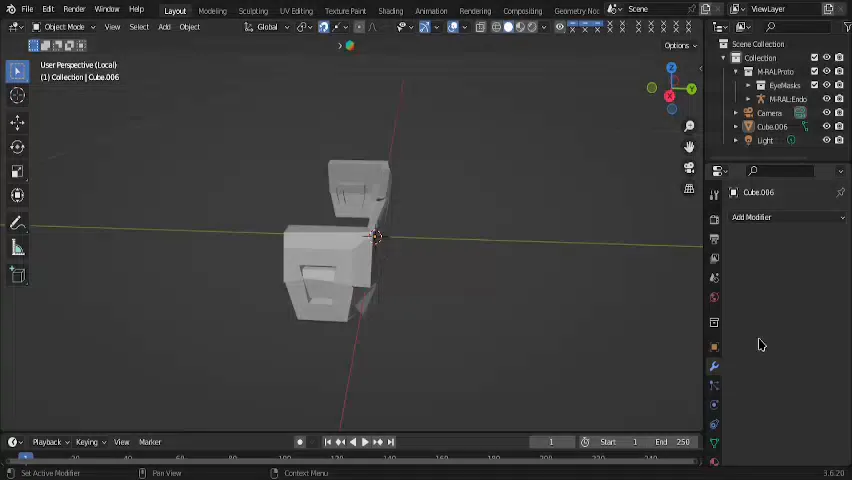Image resolution: width=852 pixels, height=480 pixels.
Task: Toggle camera view icon
Action: [689, 168]
